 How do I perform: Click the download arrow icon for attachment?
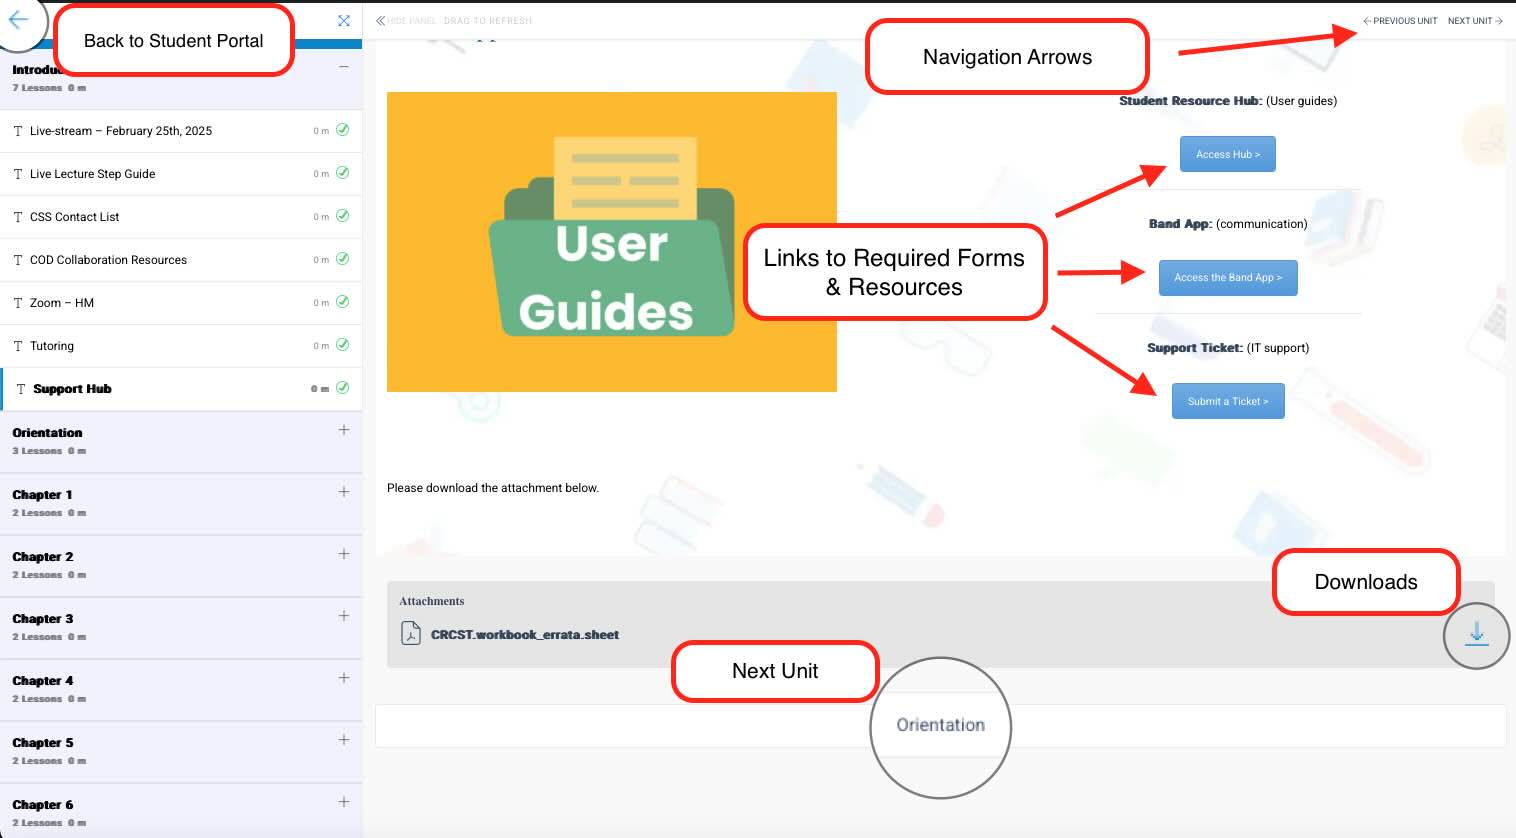point(1477,635)
